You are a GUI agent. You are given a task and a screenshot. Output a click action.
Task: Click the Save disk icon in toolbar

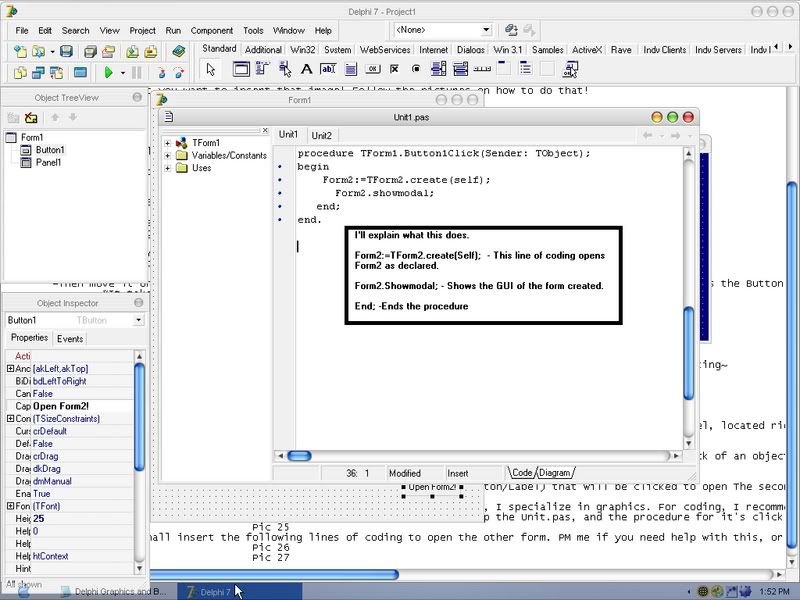[x=66, y=51]
